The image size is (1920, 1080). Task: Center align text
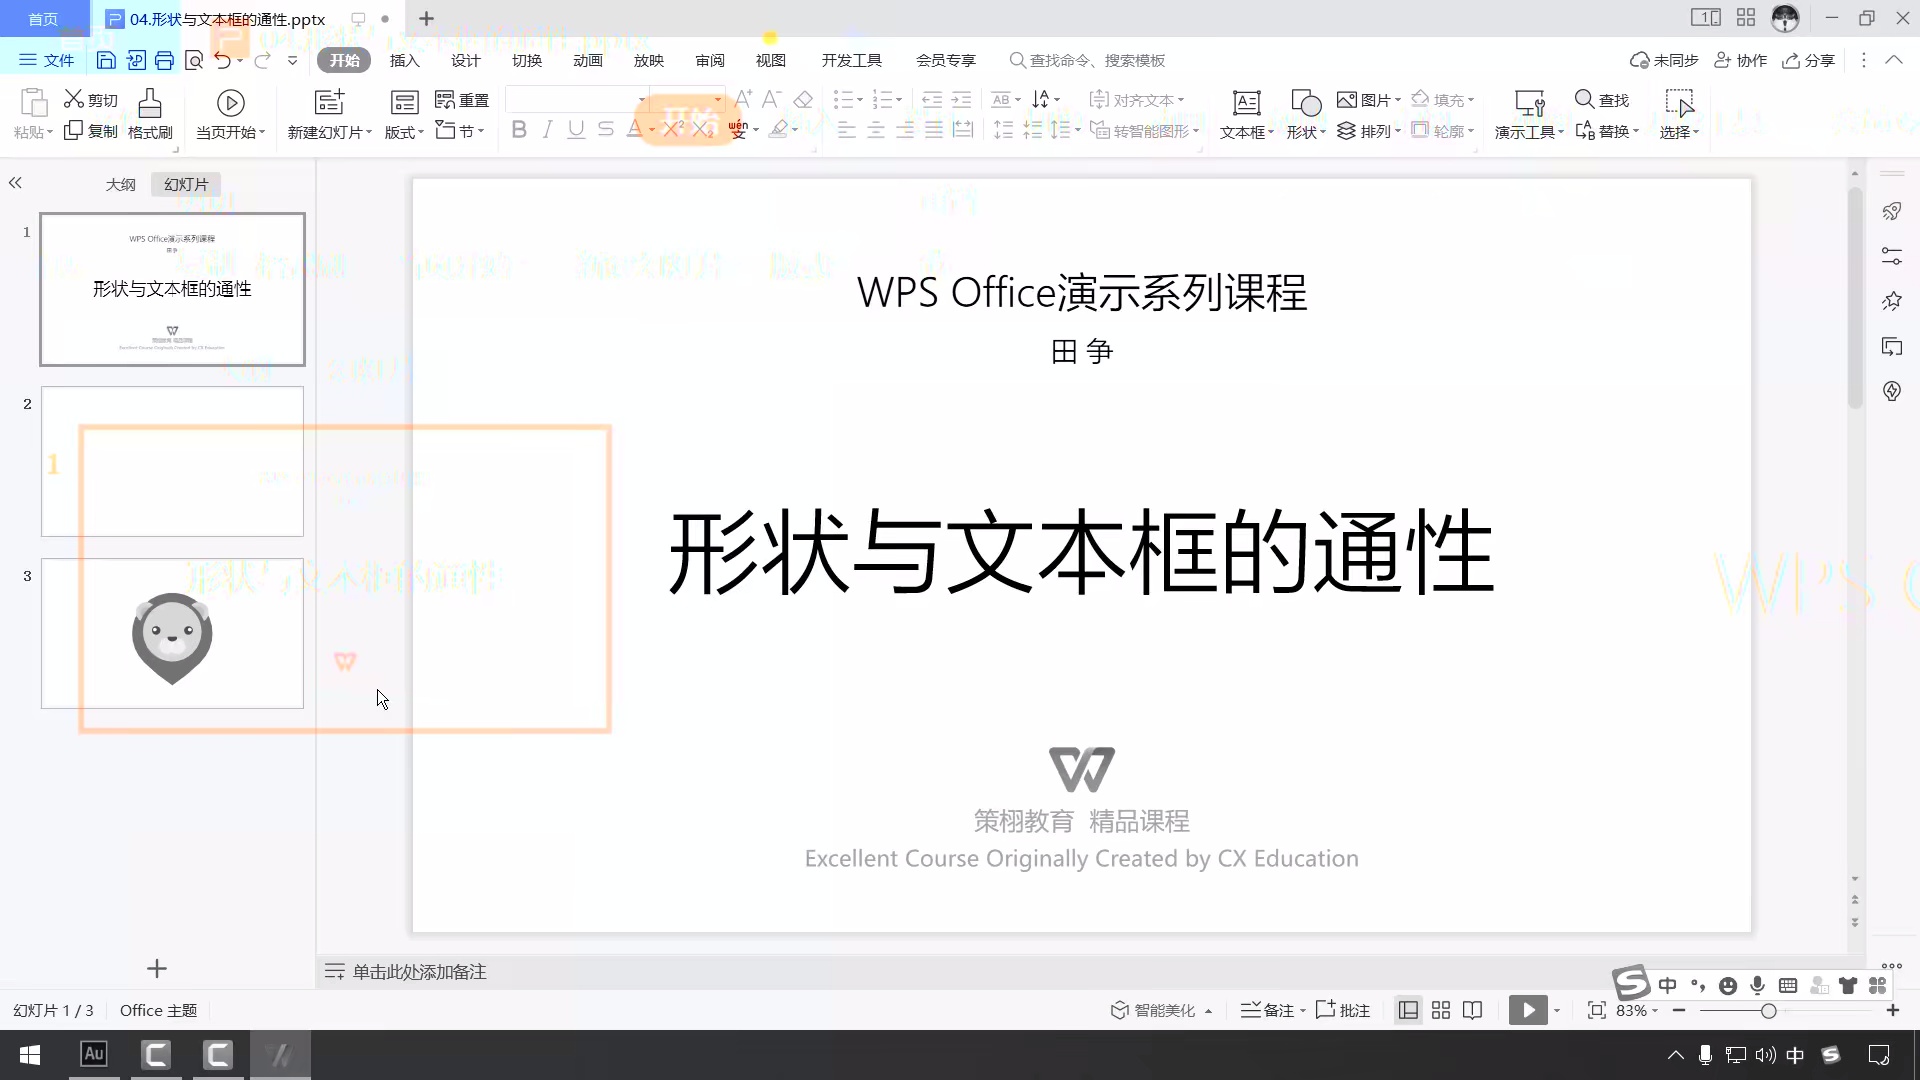coord(876,130)
